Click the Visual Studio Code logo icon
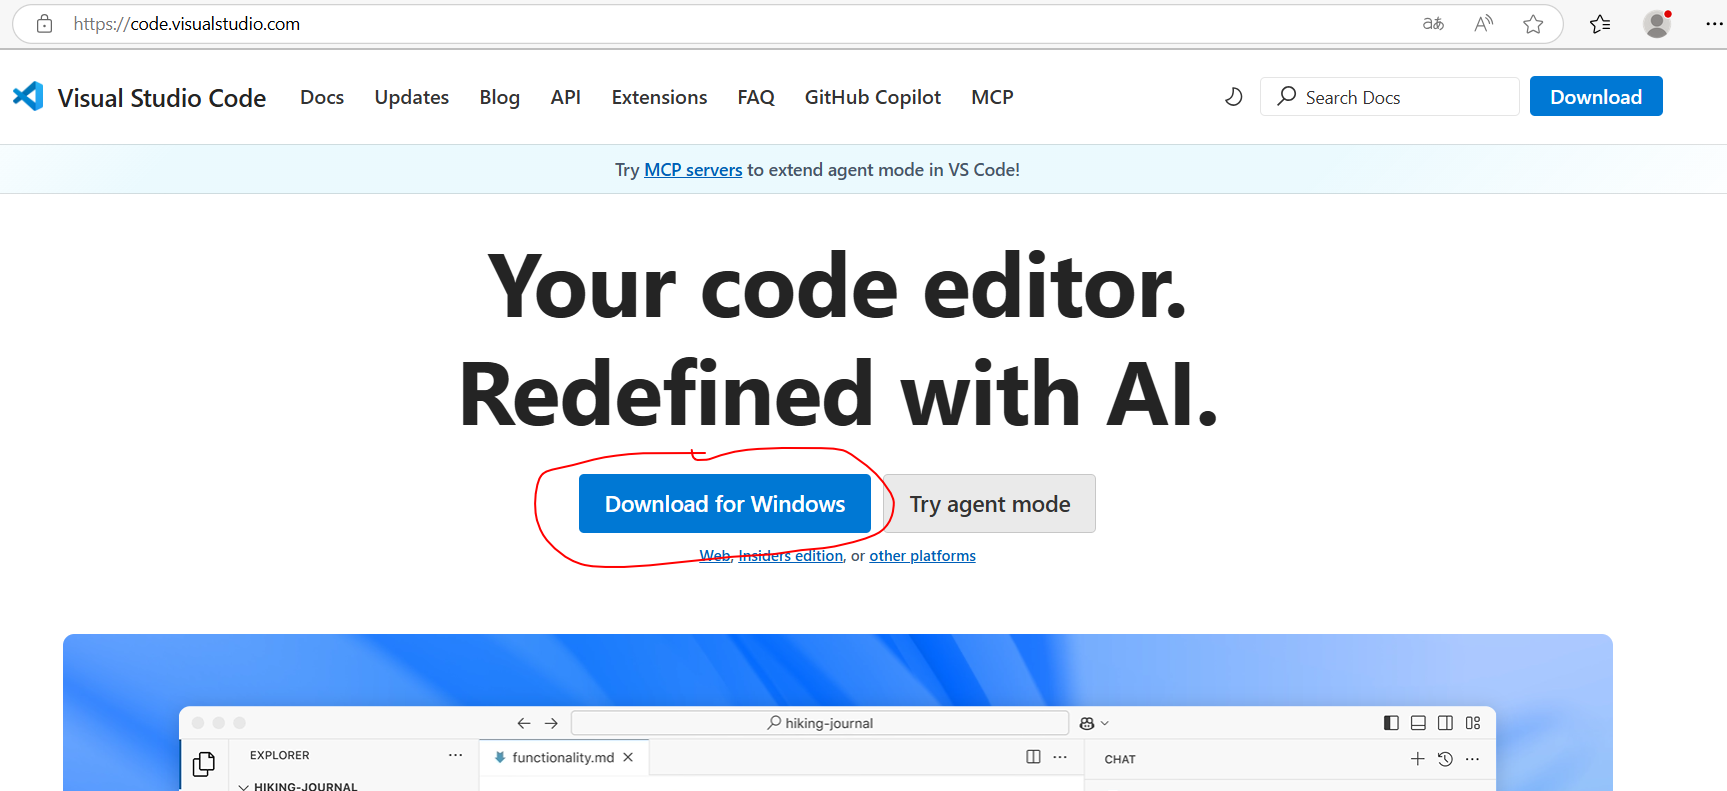1727x791 pixels. pos(28,96)
